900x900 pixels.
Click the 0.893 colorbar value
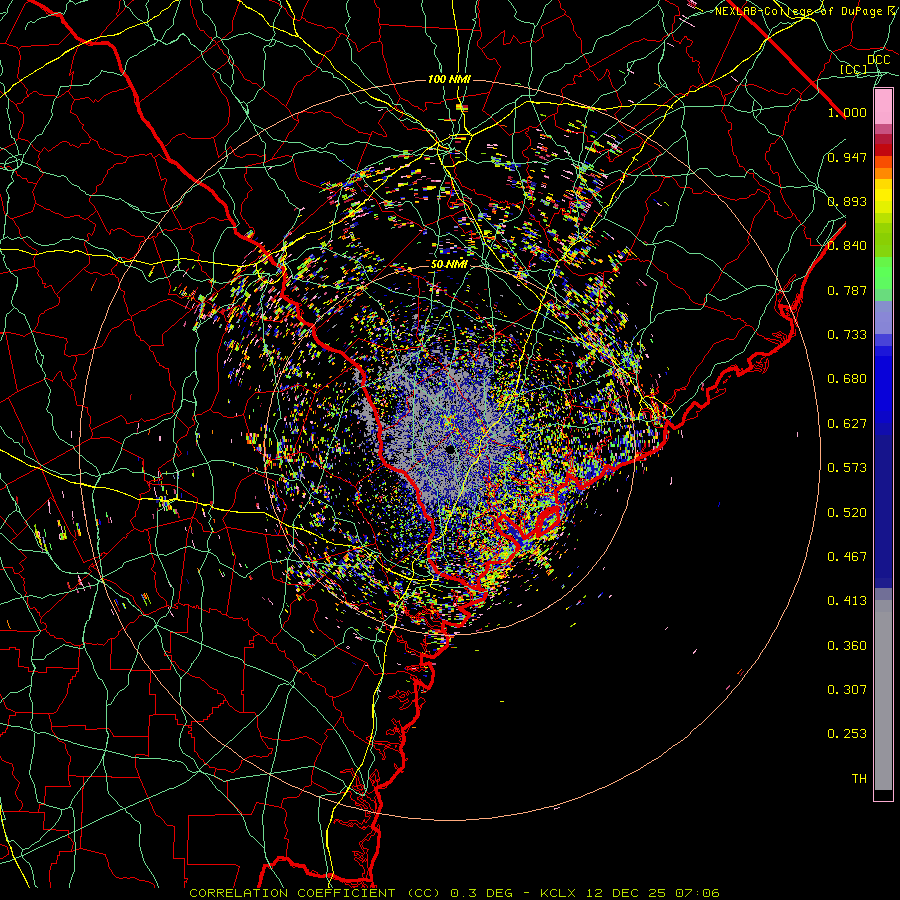pyautogui.click(x=847, y=201)
